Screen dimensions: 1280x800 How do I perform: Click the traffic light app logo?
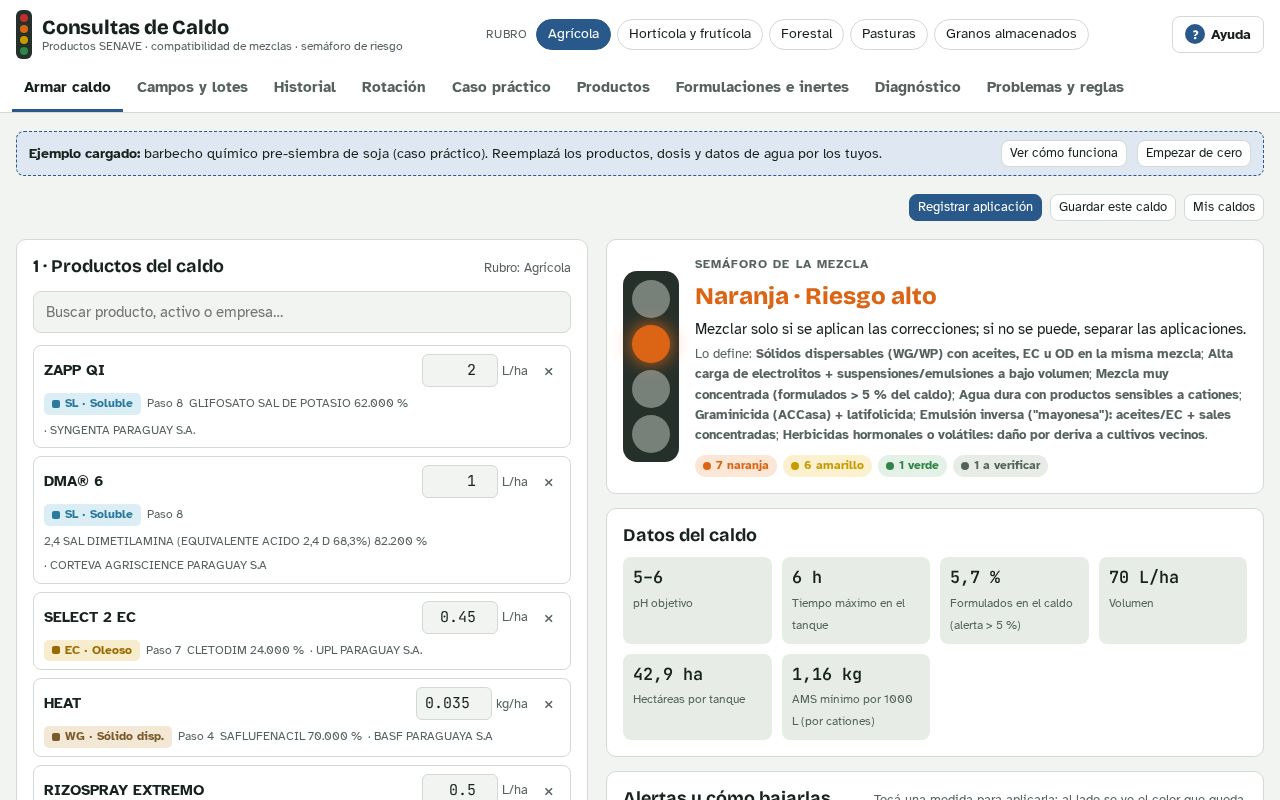(24, 34)
